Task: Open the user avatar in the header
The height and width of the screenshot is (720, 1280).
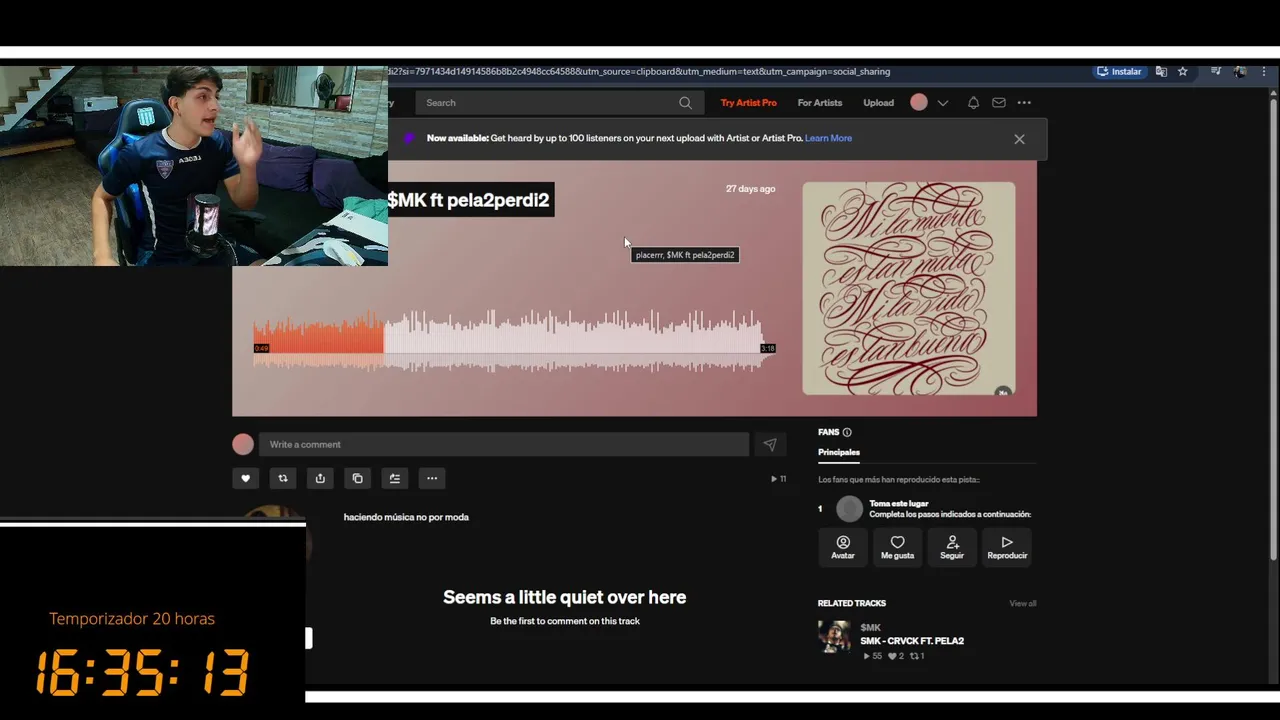Action: coord(919,102)
